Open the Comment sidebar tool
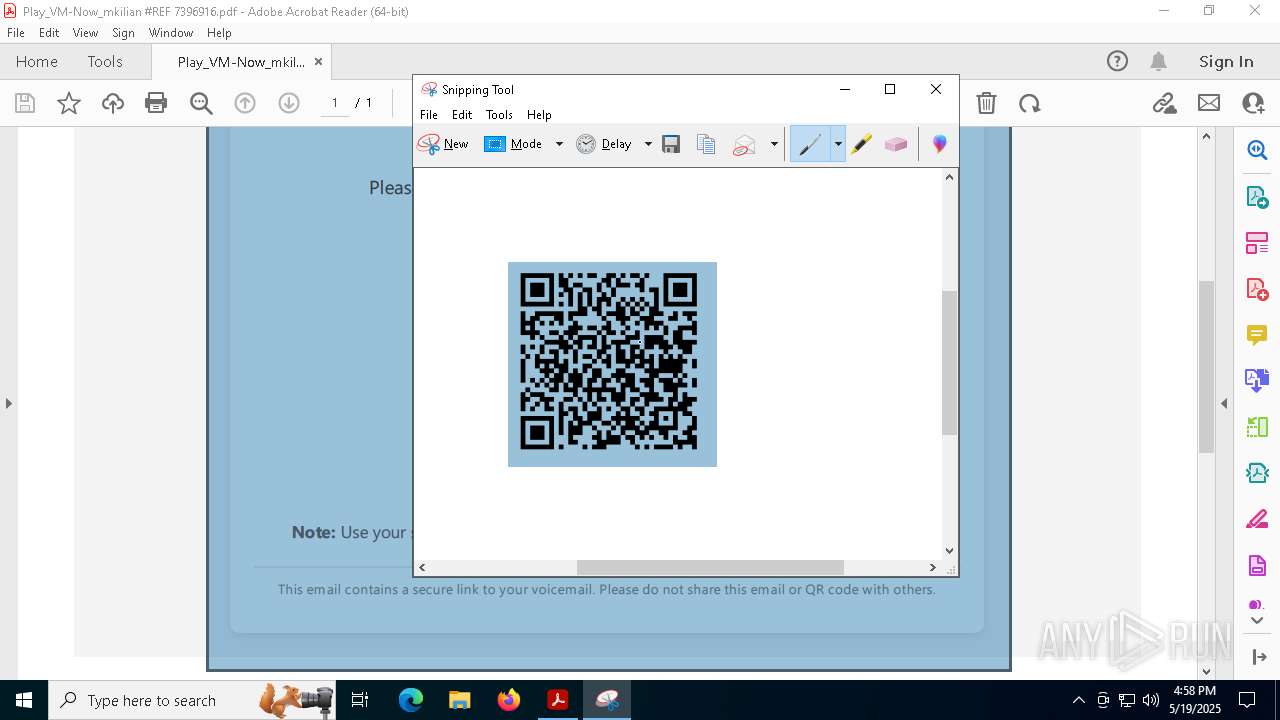 click(x=1257, y=335)
